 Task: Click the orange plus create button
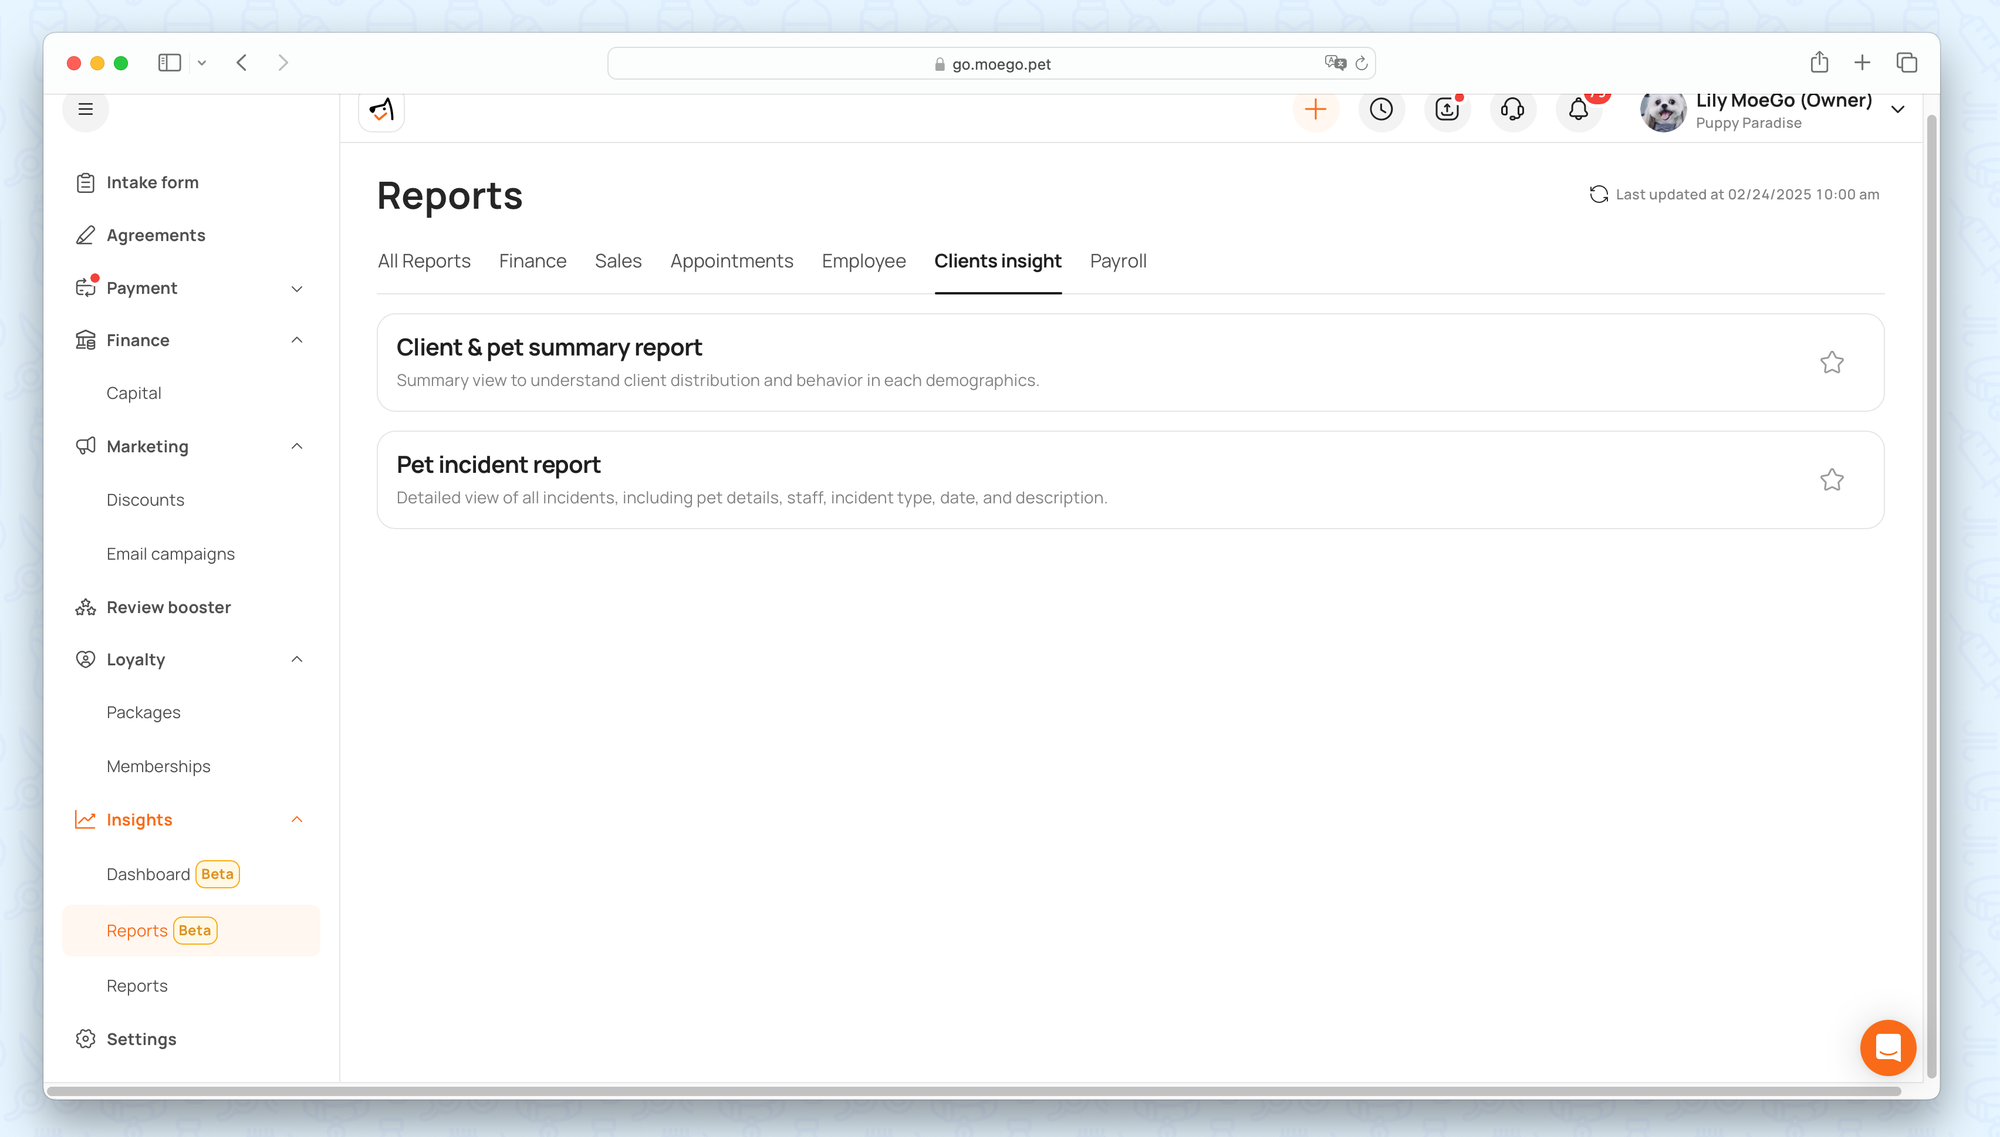[1315, 109]
